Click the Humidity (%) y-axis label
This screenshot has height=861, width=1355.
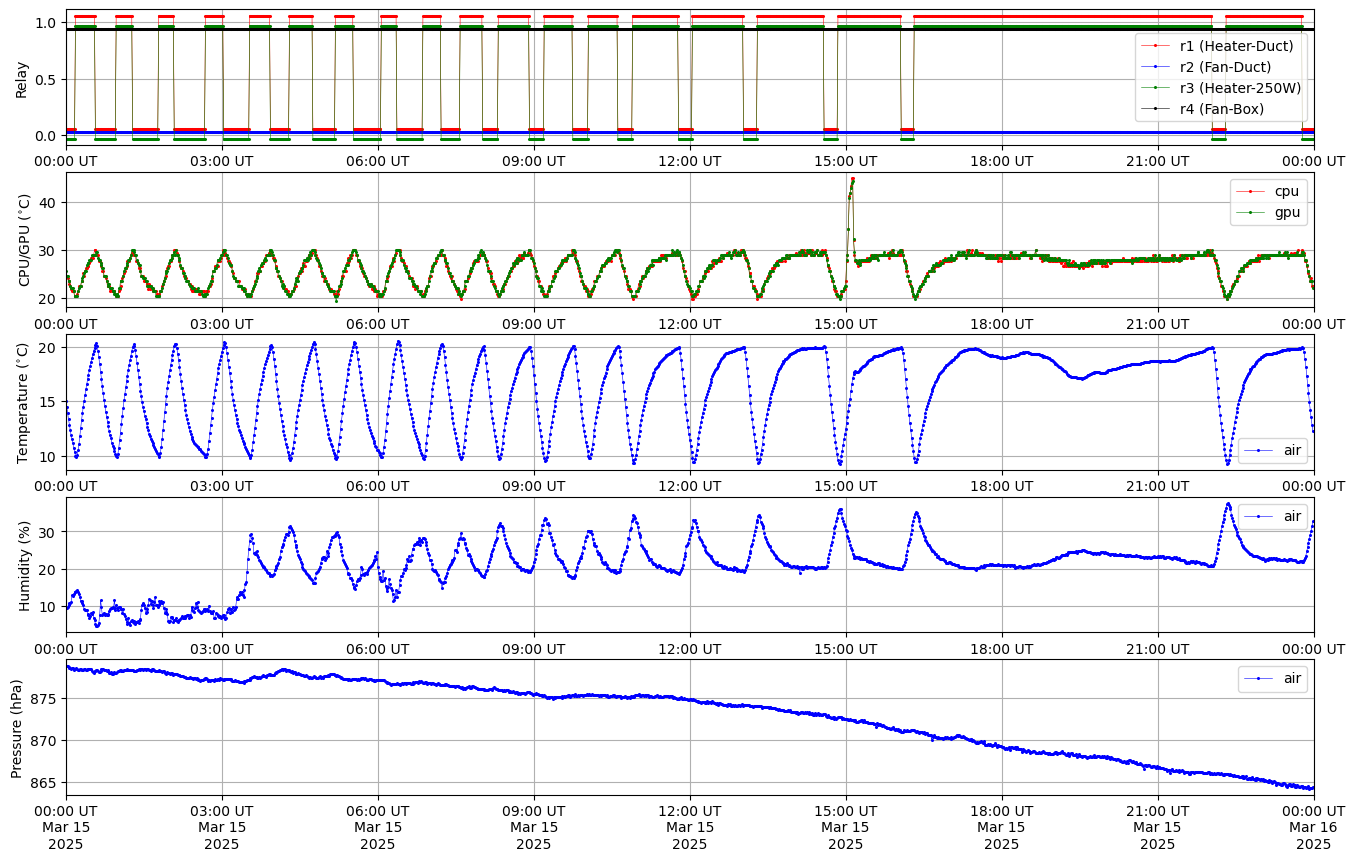[25, 565]
